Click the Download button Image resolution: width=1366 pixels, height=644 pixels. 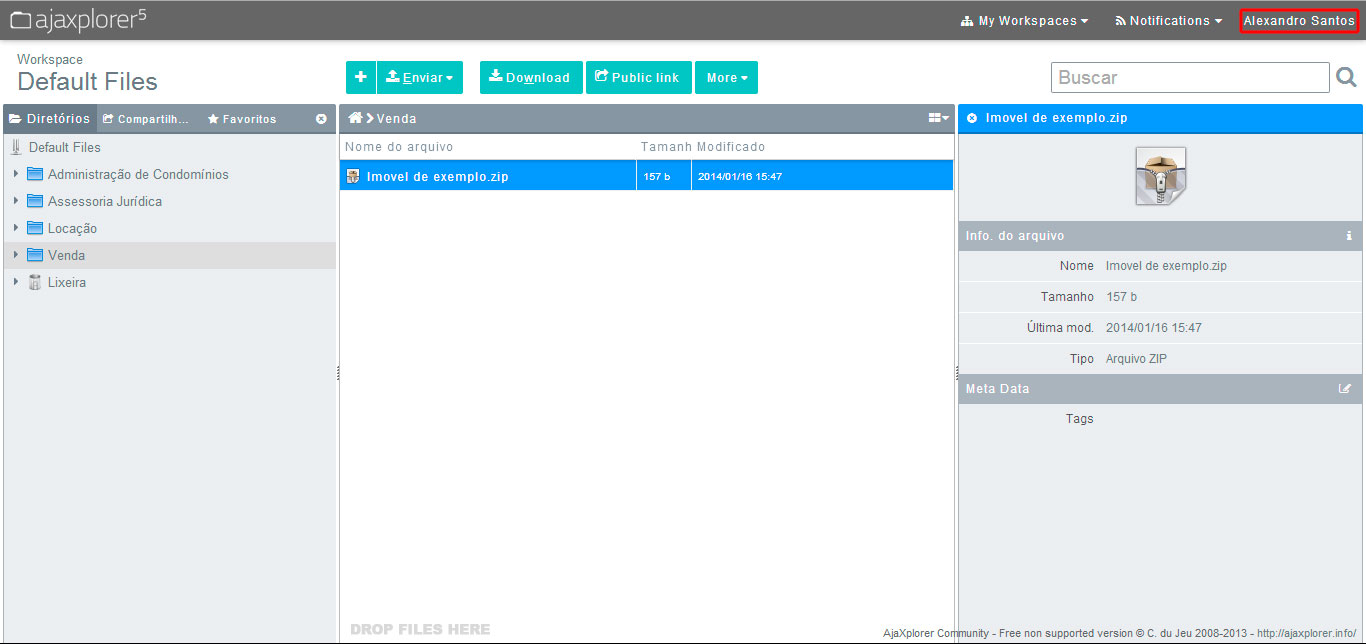click(530, 77)
